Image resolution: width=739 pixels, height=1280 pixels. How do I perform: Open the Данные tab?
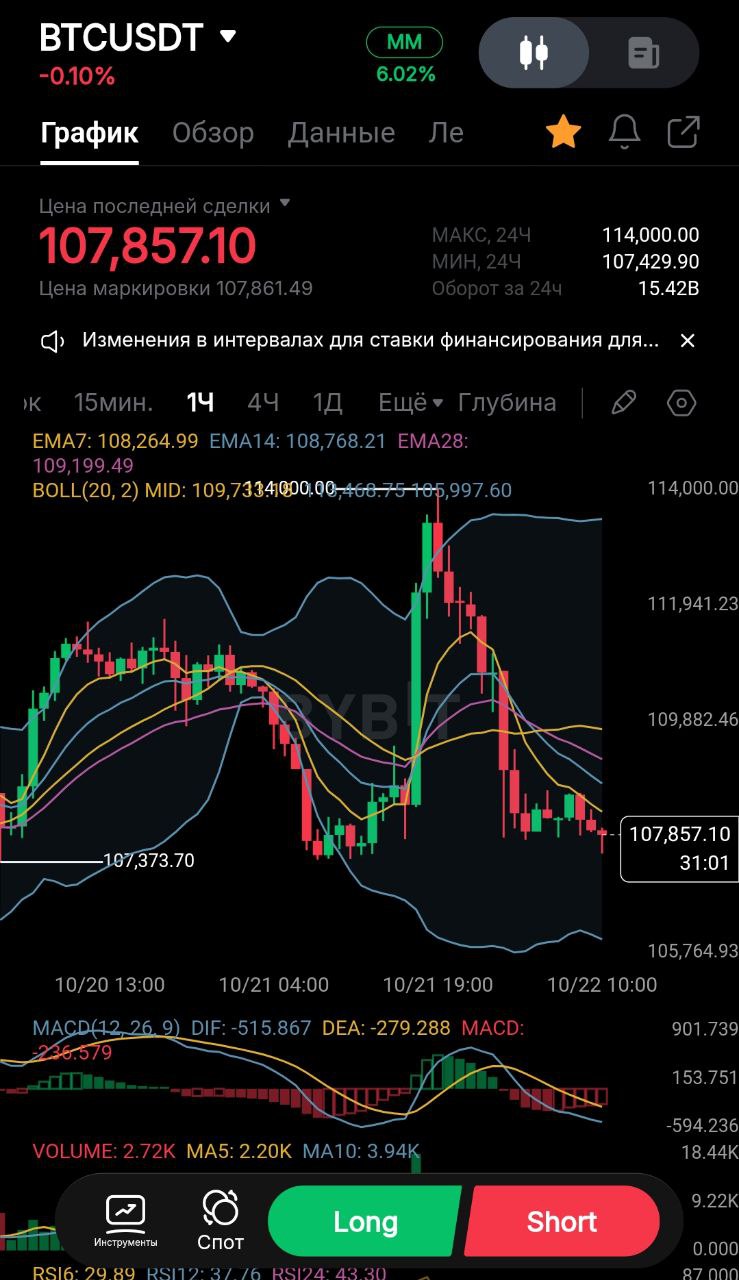(x=341, y=133)
